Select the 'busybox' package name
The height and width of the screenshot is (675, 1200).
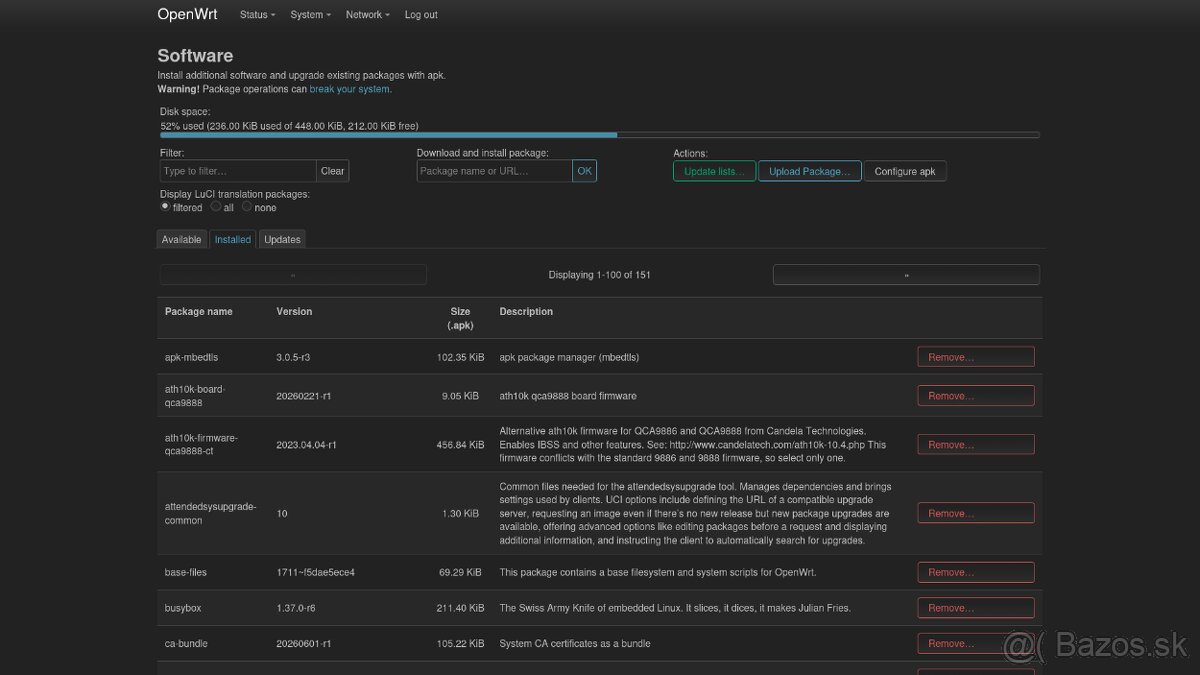pos(183,608)
